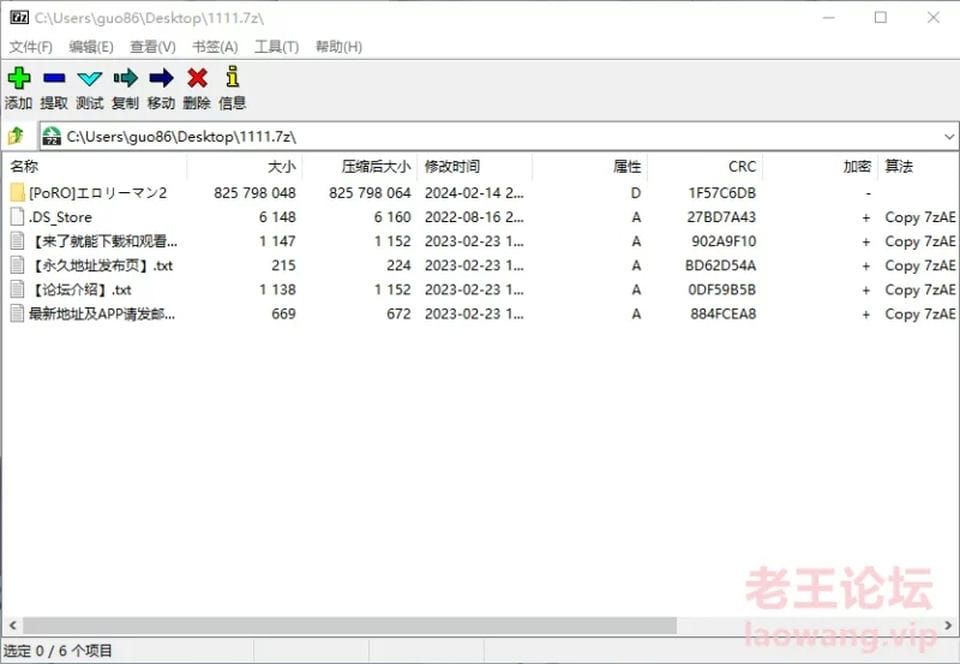Open the 工具(T) menu
Screen dimensions: 960x664
[277, 47]
